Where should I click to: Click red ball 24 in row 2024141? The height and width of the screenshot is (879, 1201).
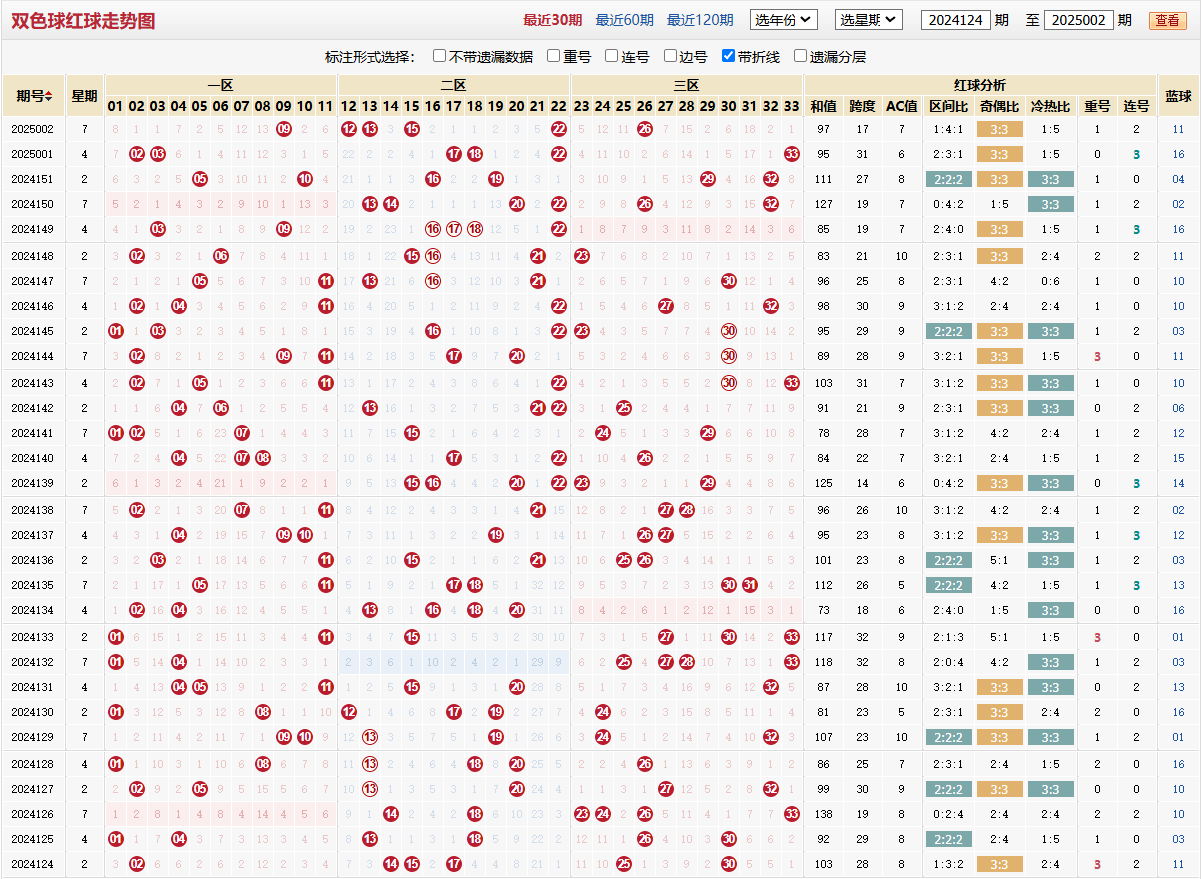(603, 433)
